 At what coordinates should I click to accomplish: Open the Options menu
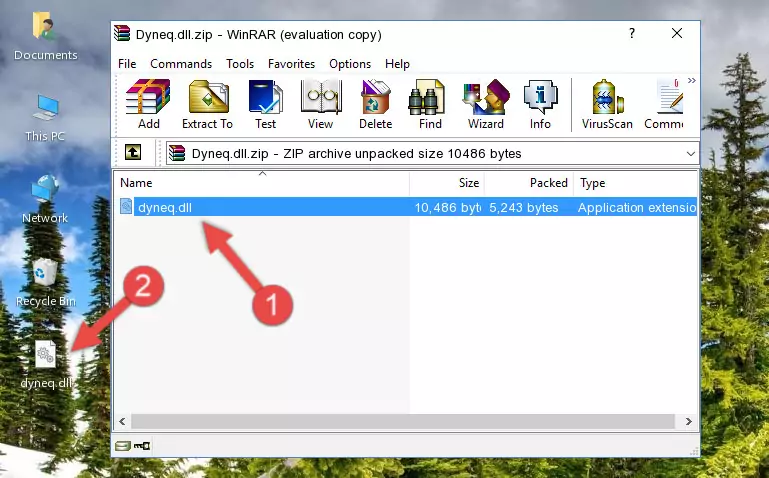click(350, 64)
